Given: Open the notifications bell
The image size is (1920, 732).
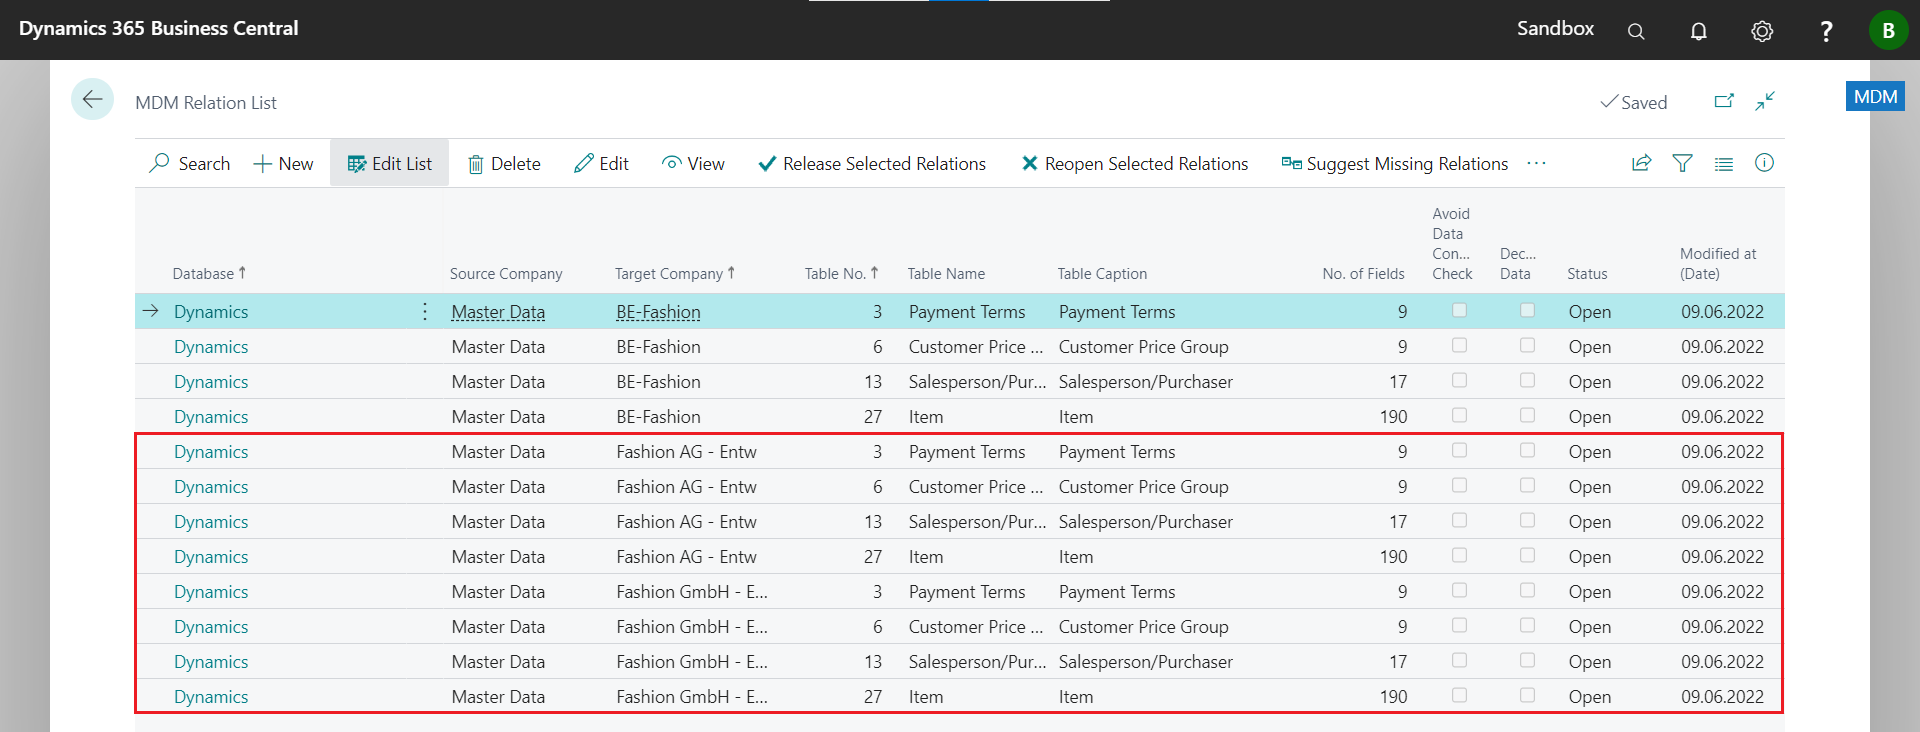Looking at the screenshot, I should [x=1698, y=31].
